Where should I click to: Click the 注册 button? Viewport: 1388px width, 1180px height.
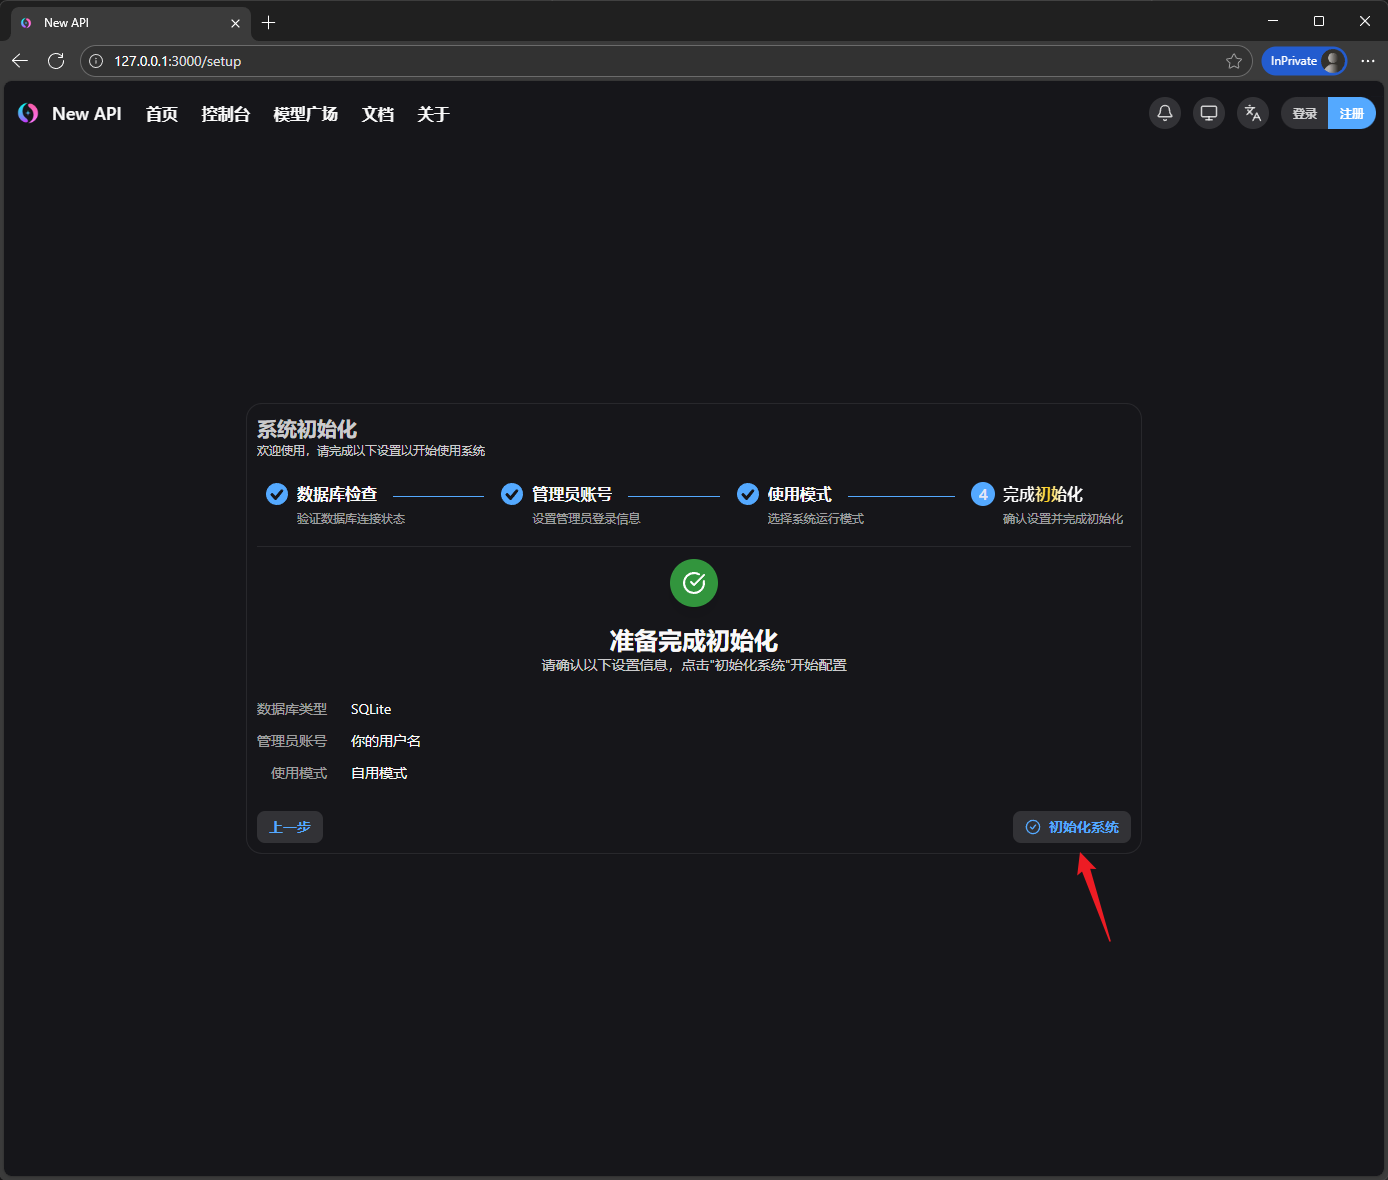point(1351,114)
